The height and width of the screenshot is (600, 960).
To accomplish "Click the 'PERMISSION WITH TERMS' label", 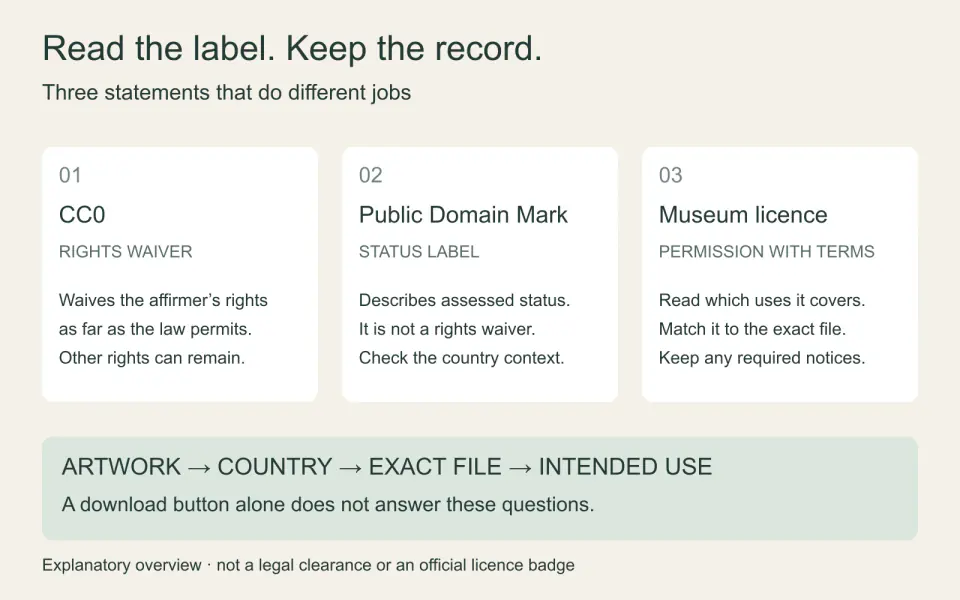I will pos(767,252).
